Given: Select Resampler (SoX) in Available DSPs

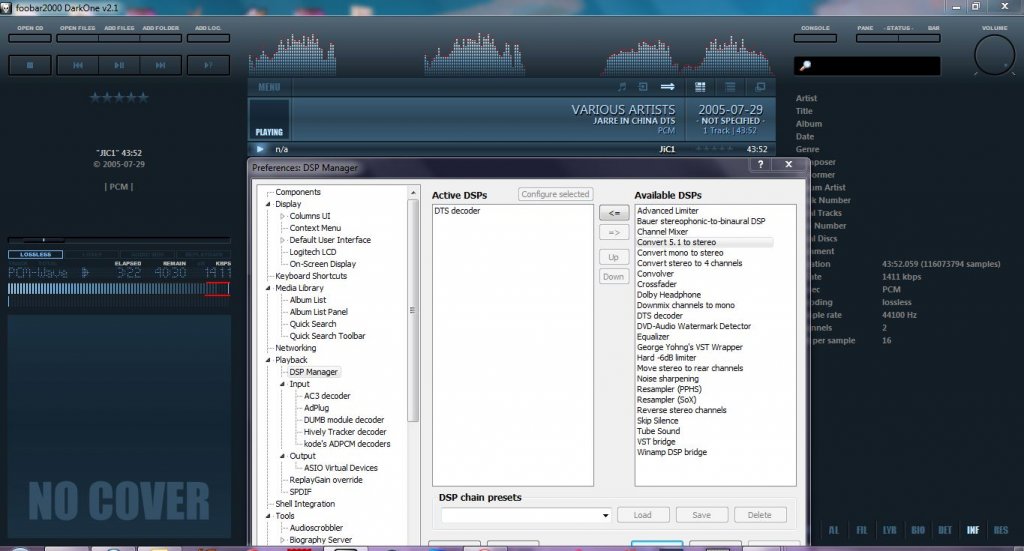Looking at the screenshot, I should point(666,400).
